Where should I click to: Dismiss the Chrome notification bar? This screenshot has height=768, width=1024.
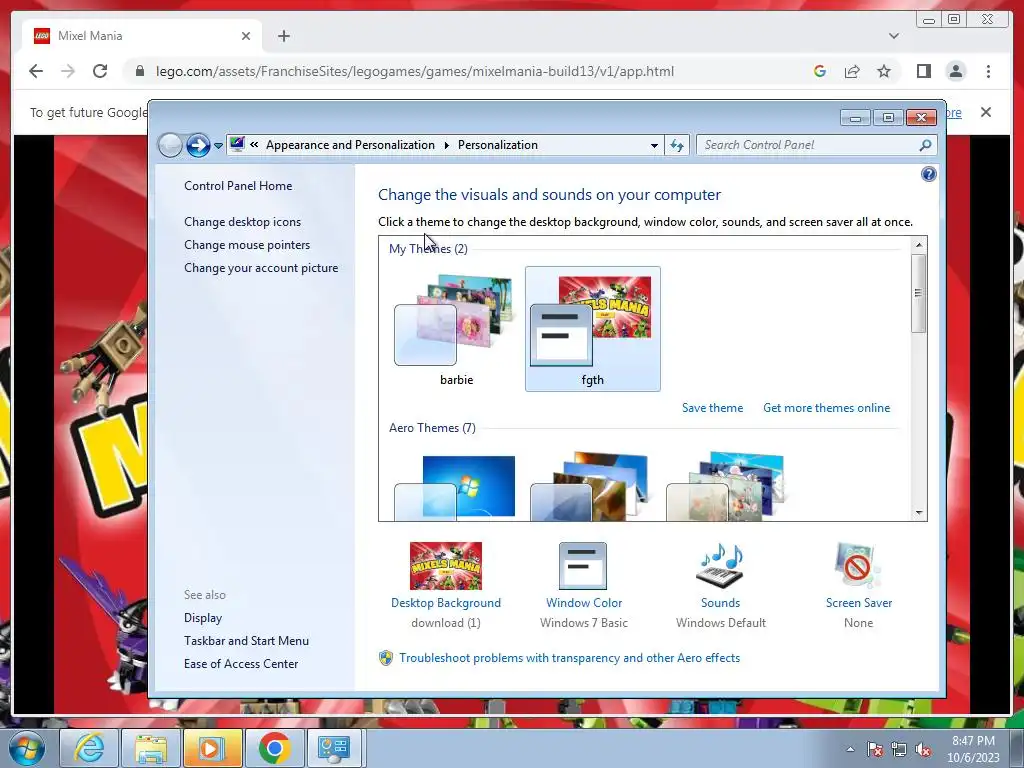click(x=985, y=112)
